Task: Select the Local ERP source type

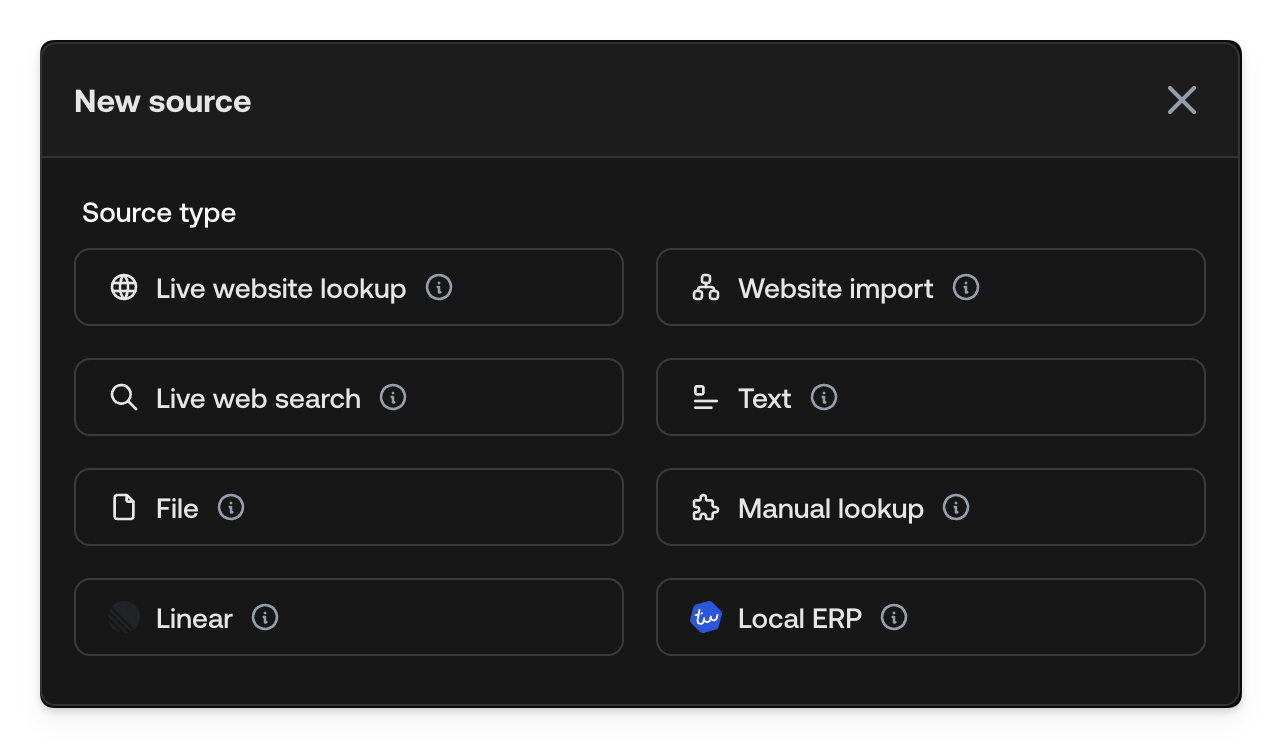Action: point(931,617)
